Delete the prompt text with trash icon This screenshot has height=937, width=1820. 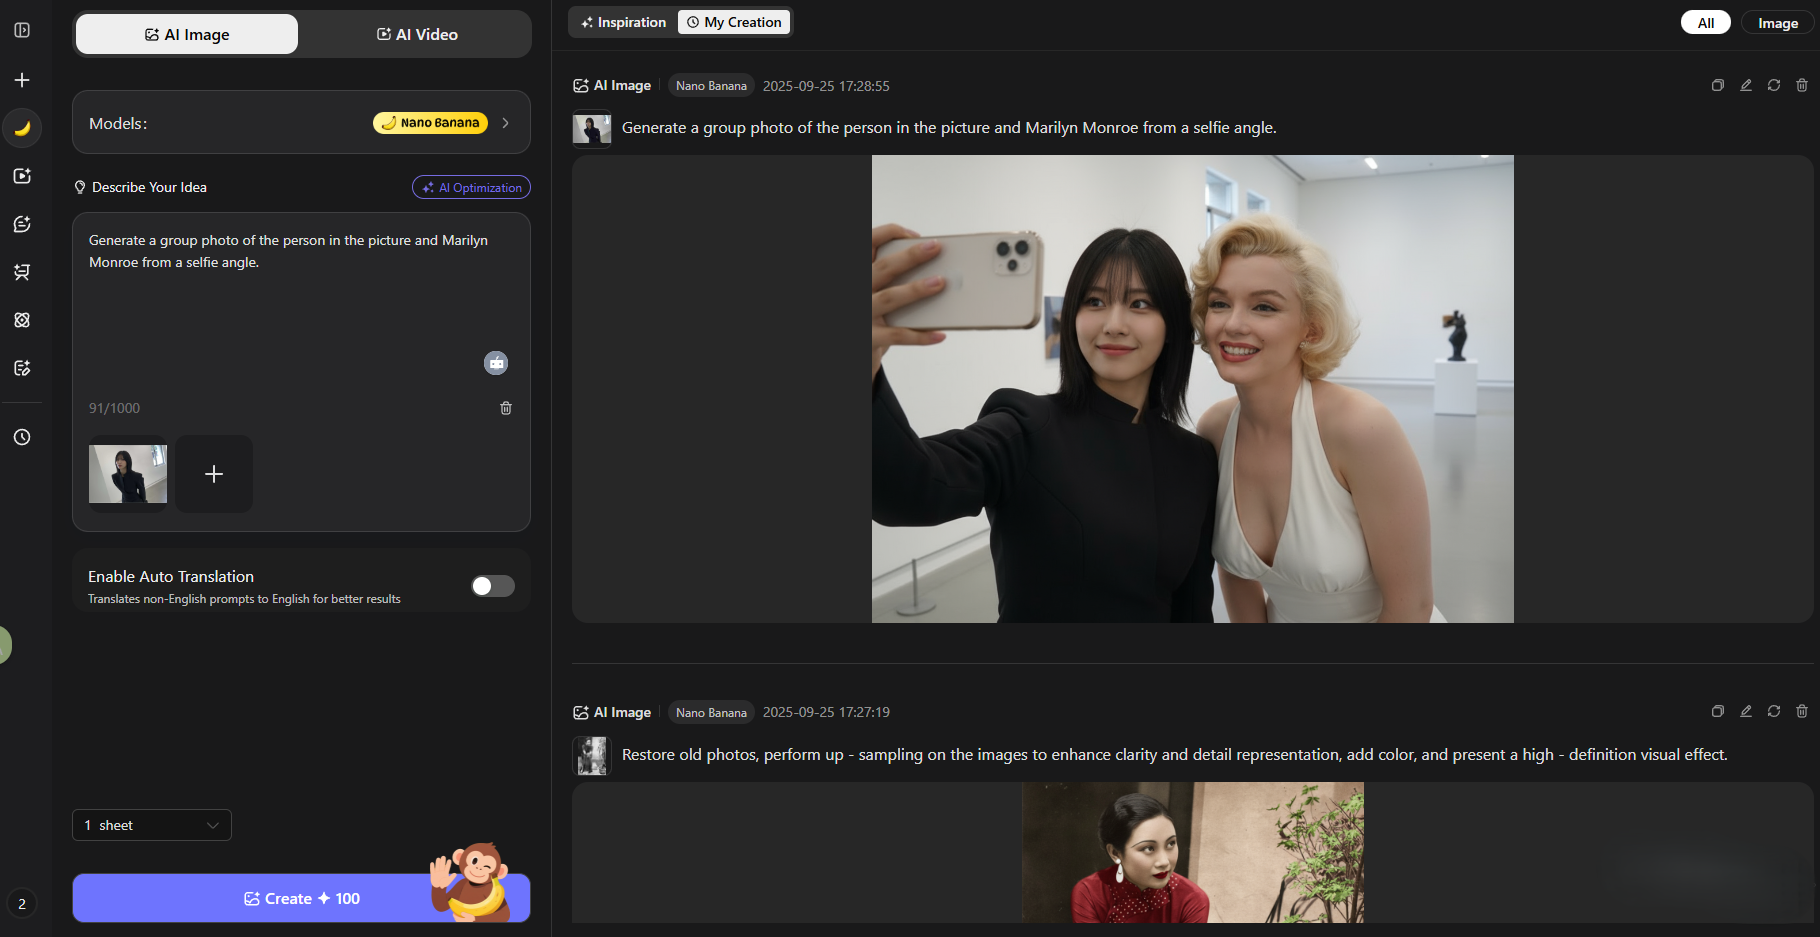coord(506,408)
